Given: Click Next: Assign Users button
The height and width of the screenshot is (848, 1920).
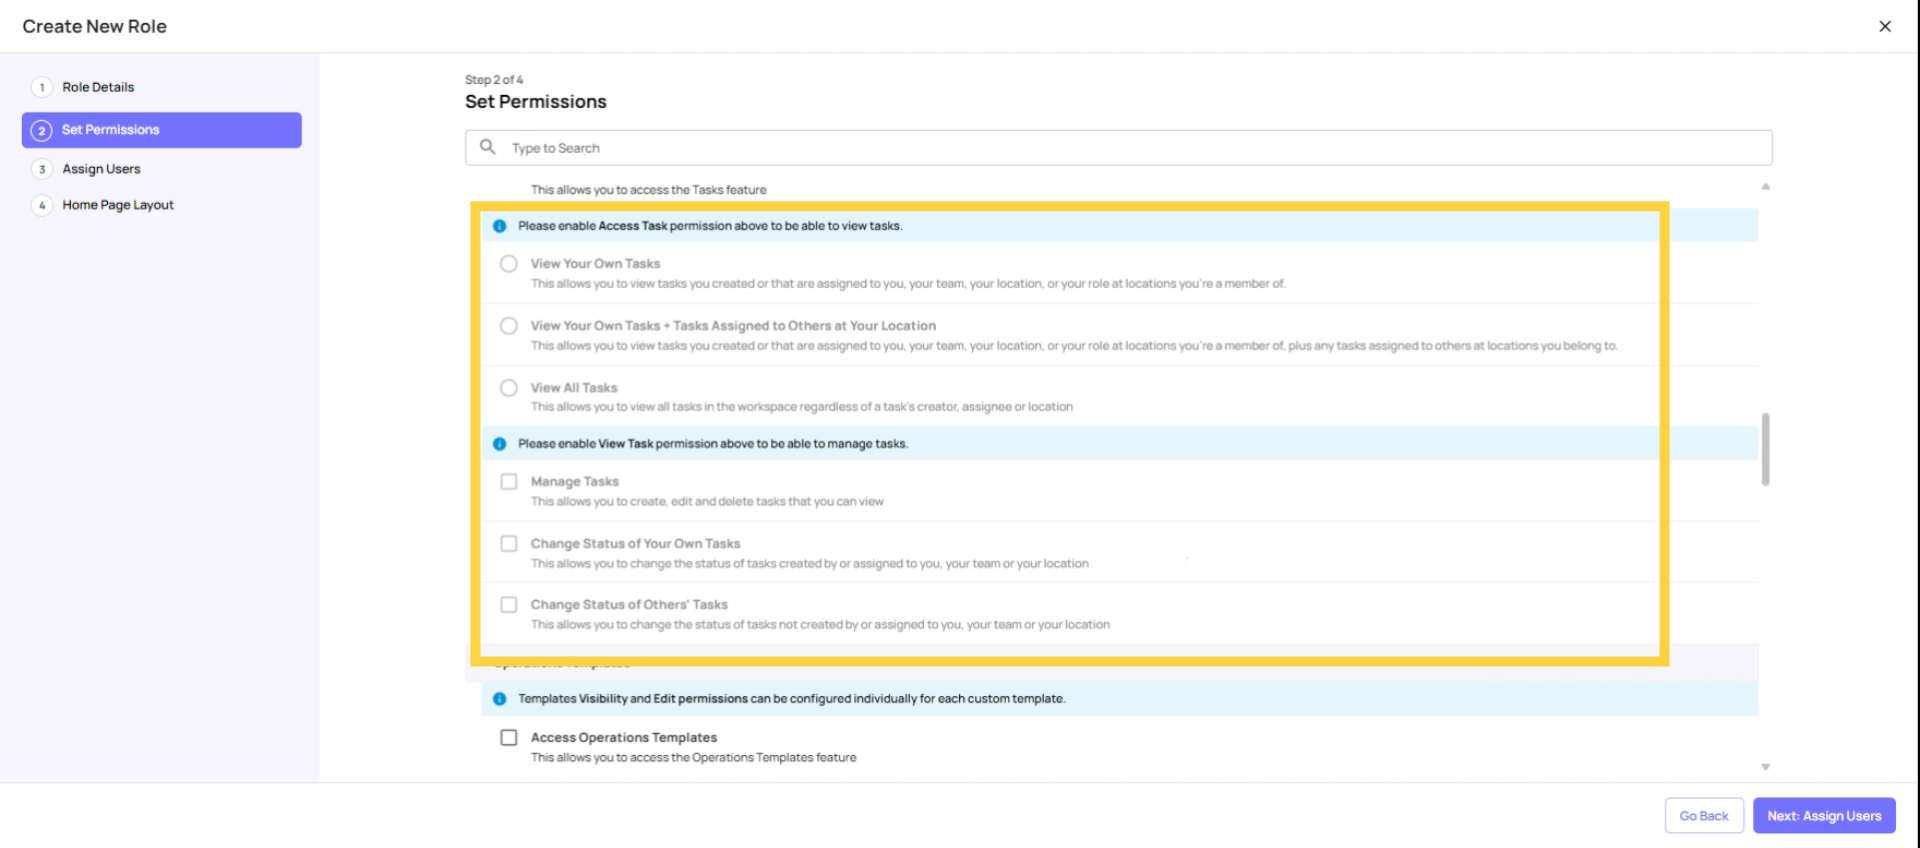Looking at the screenshot, I should pos(1824,816).
